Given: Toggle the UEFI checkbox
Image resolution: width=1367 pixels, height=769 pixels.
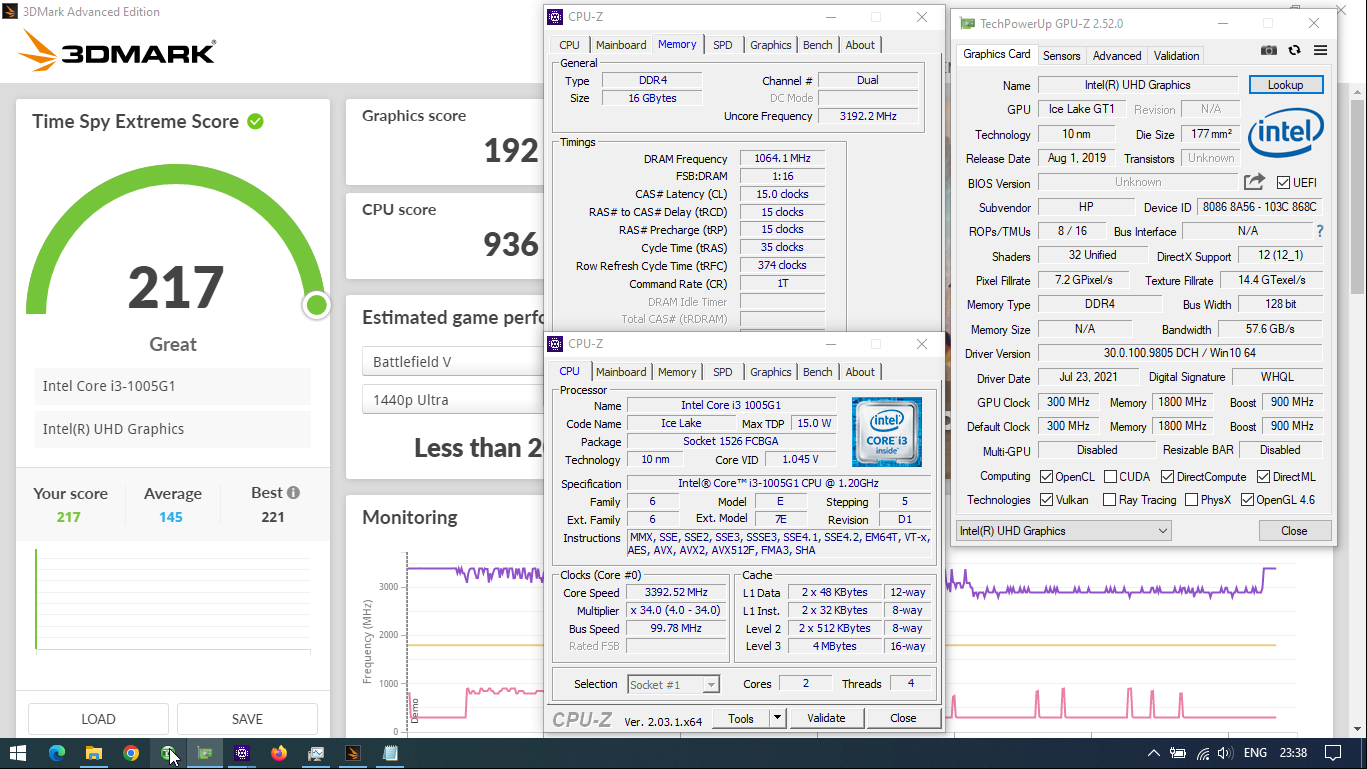Looking at the screenshot, I should [1284, 183].
